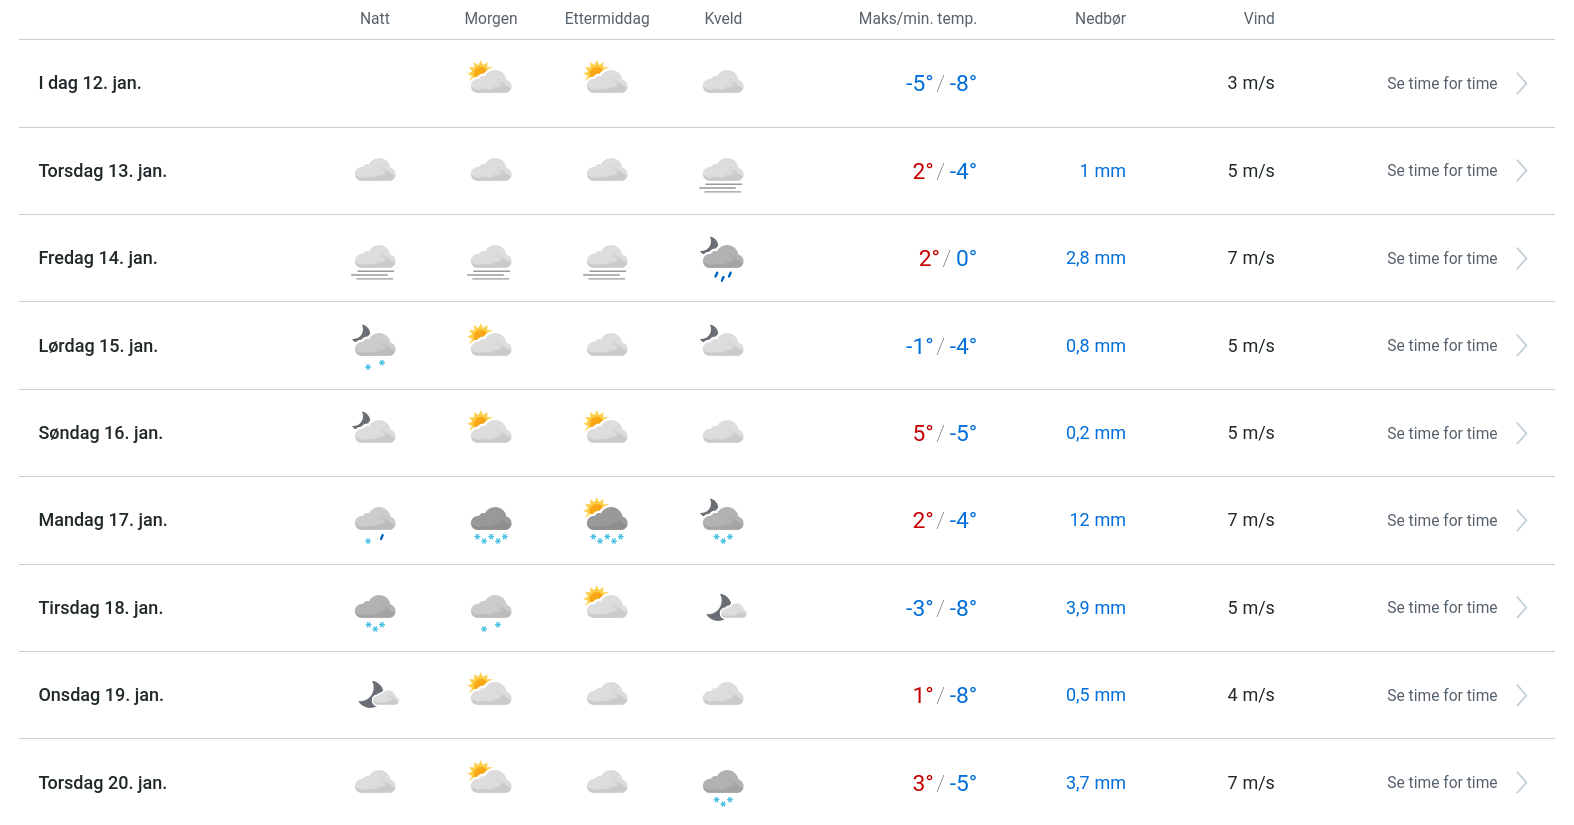The image size is (1574, 825).
Task: Expand chevron for I dag 12. jan.
Action: click(1521, 84)
